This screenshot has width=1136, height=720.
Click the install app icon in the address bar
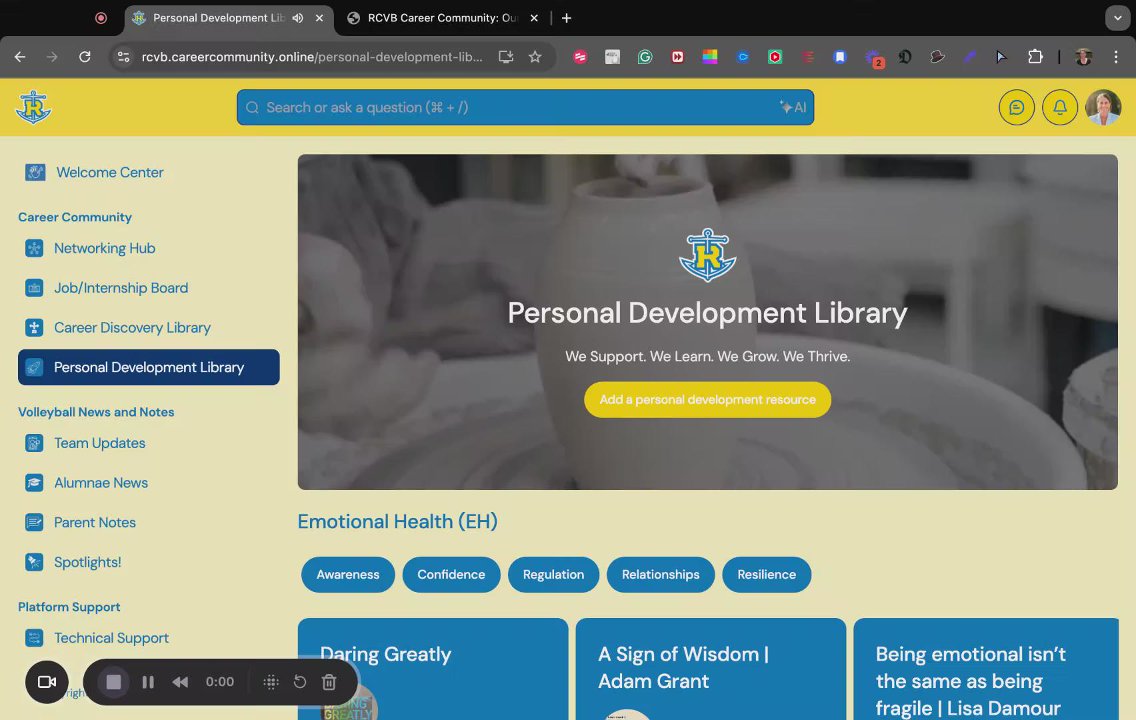[x=506, y=56]
